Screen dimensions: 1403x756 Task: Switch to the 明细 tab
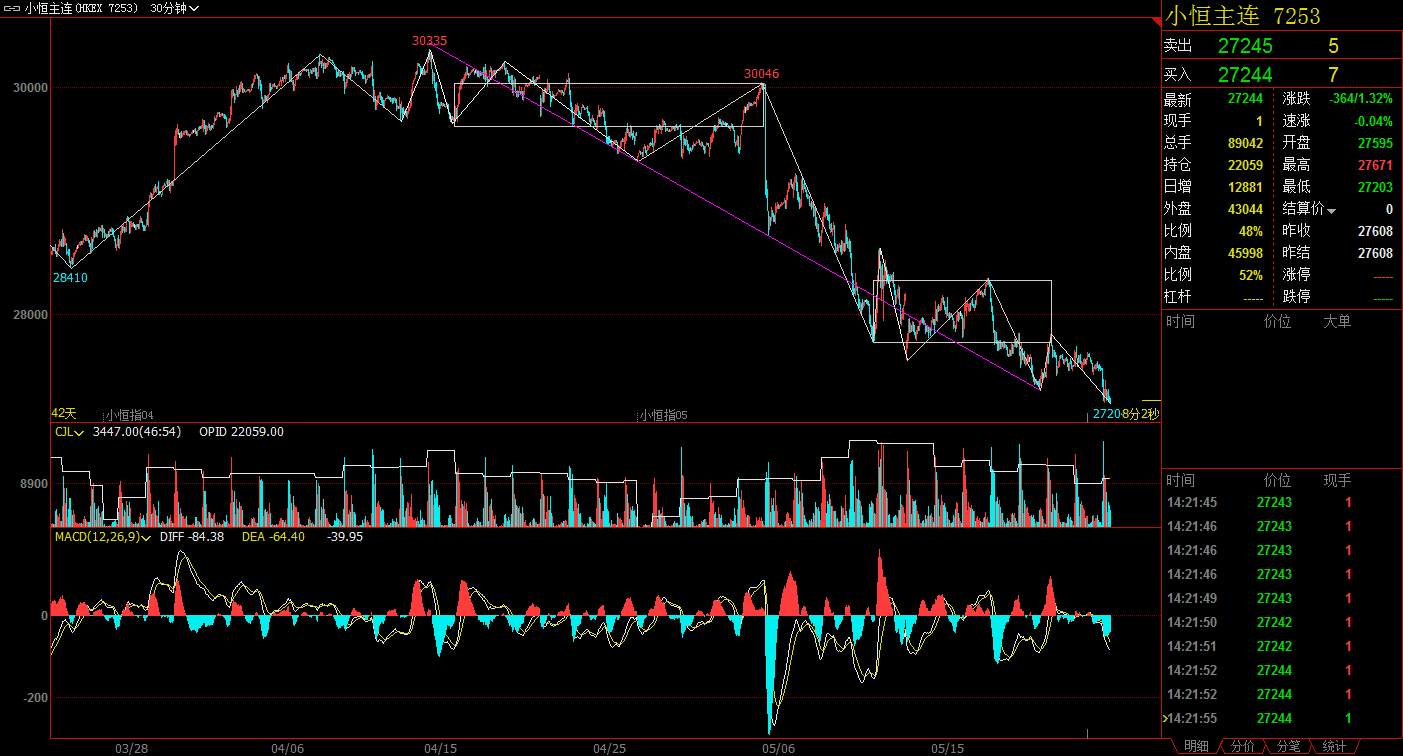point(1195,746)
